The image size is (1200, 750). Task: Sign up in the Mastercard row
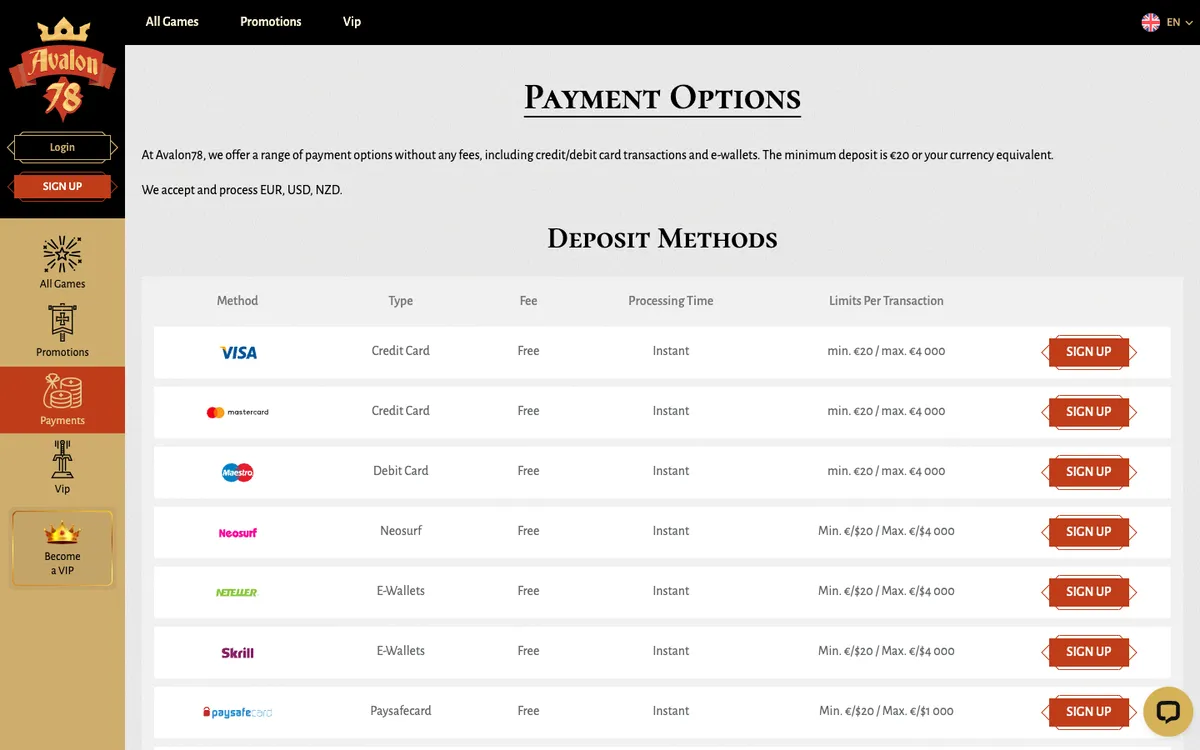click(x=1089, y=412)
